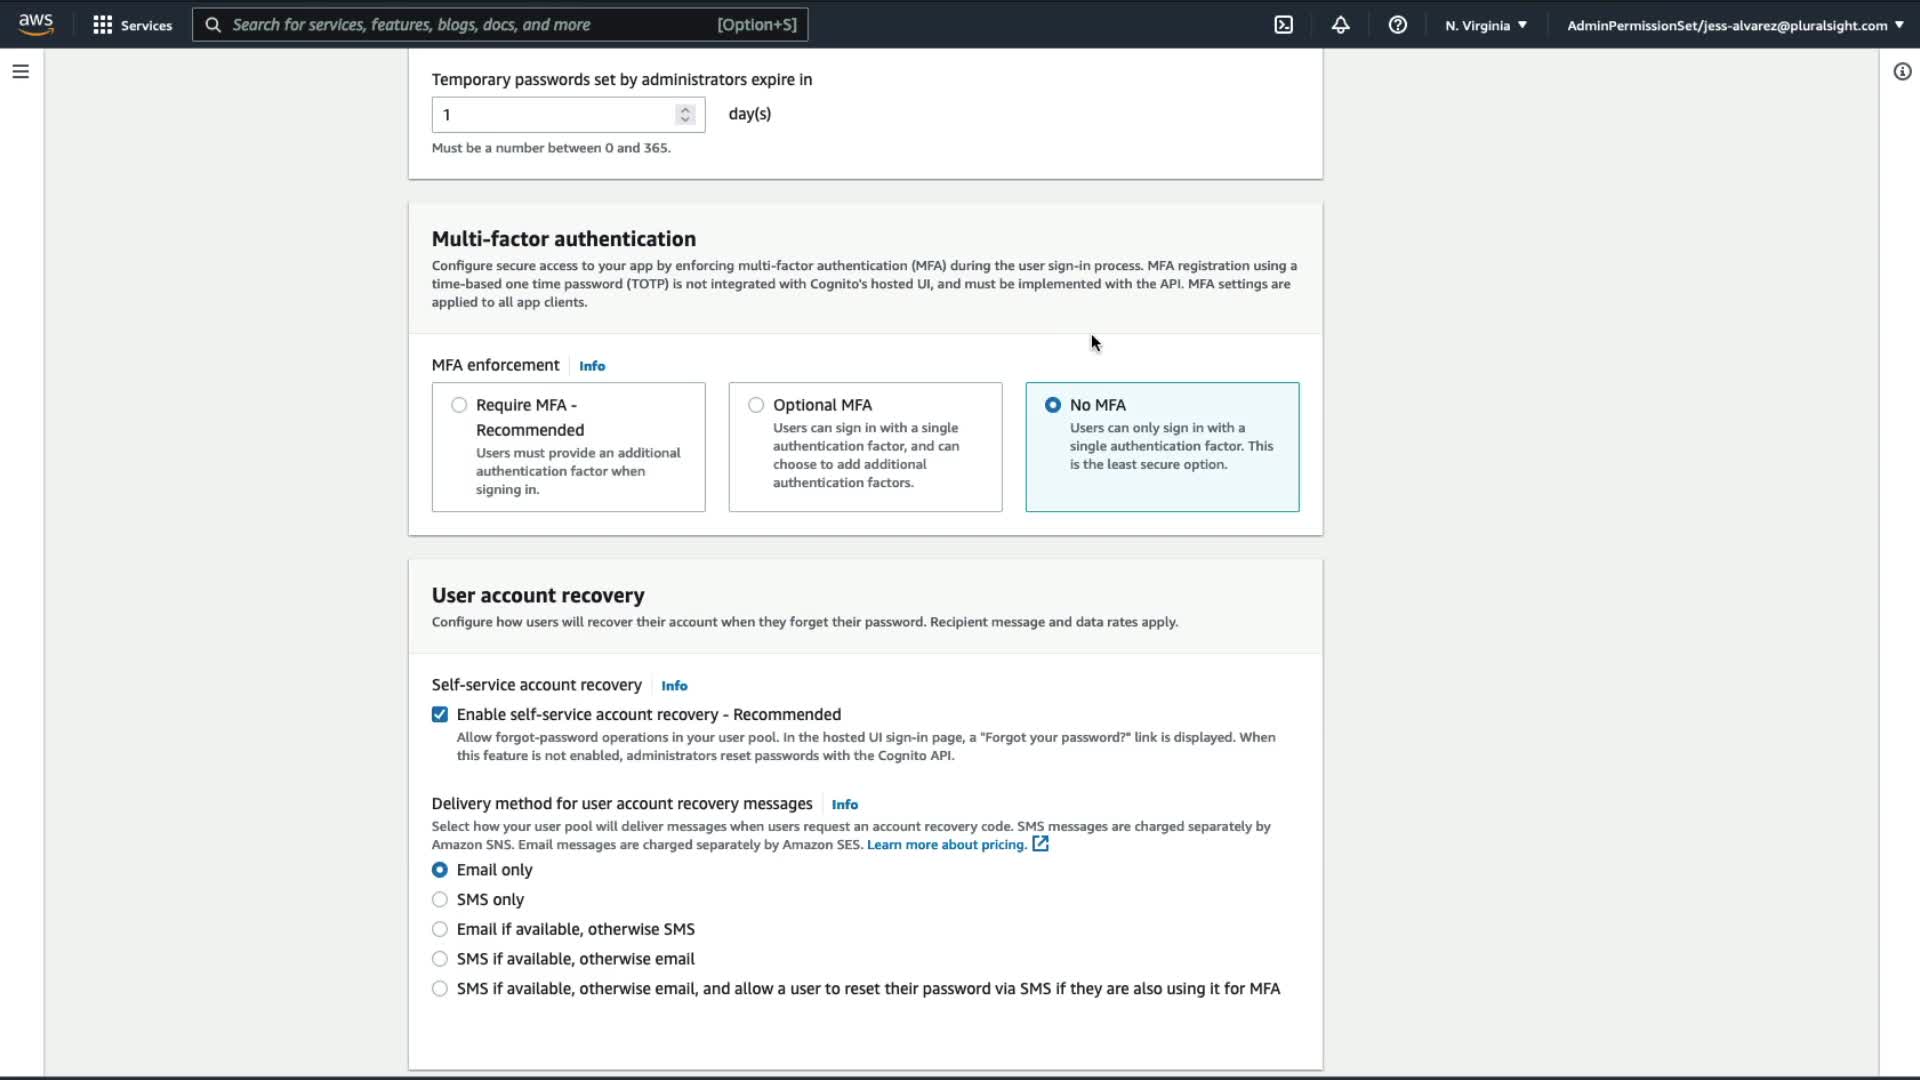Image resolution: width=1920 pixels, height=1080 pixels.
Task: Open the Info link beside MFA enforcement
Action: point(592,366)
